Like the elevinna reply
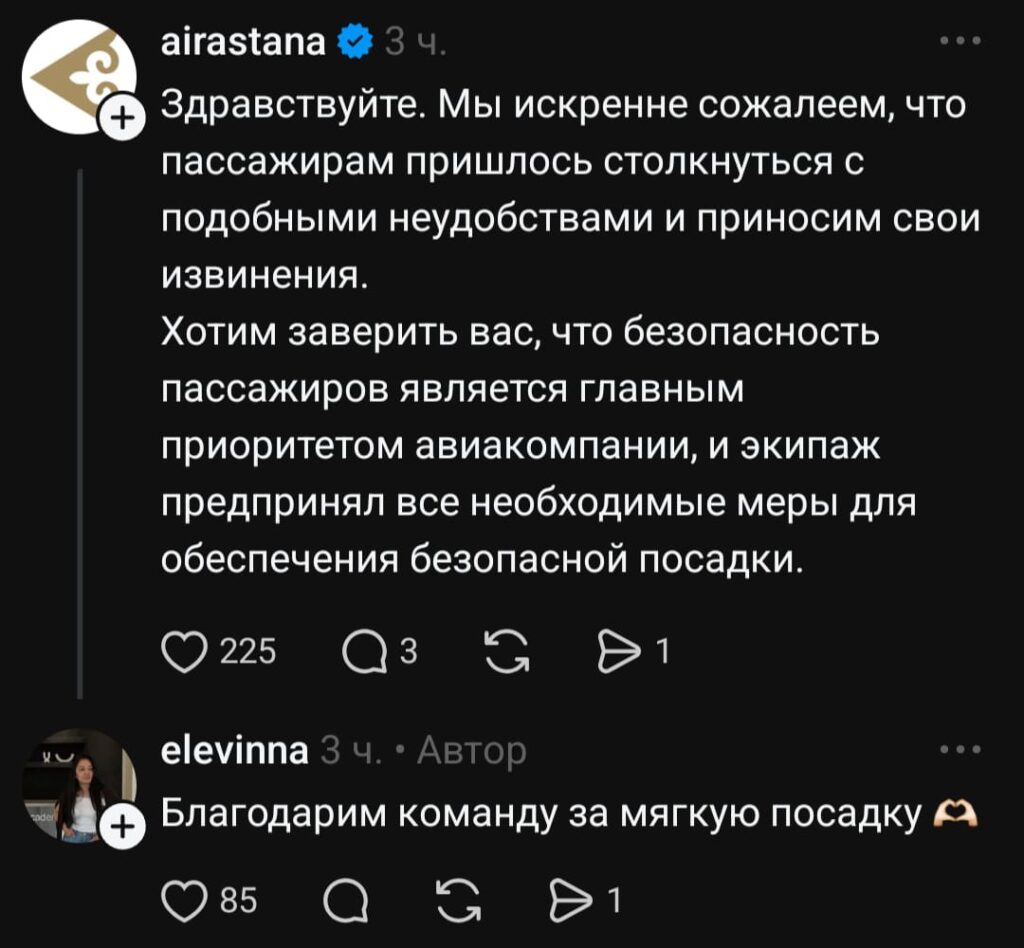The height and width of the screenshot is (948, 1024). click(x=181, y=901)
